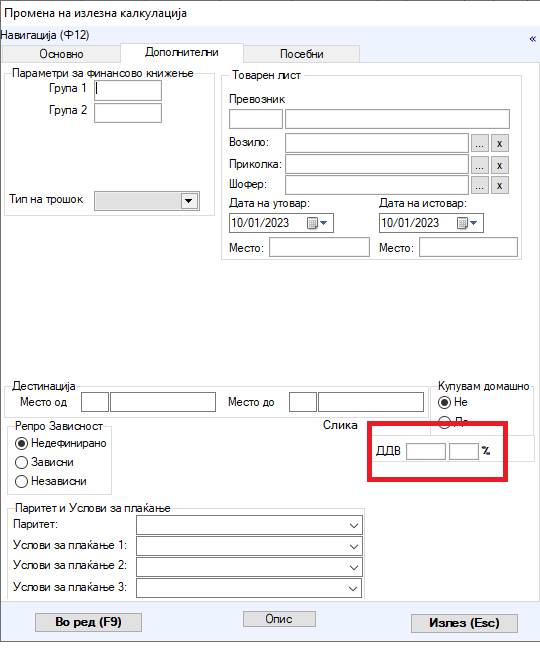
Task: Open calendar for Дата на утовар
Action: [317, 223]
